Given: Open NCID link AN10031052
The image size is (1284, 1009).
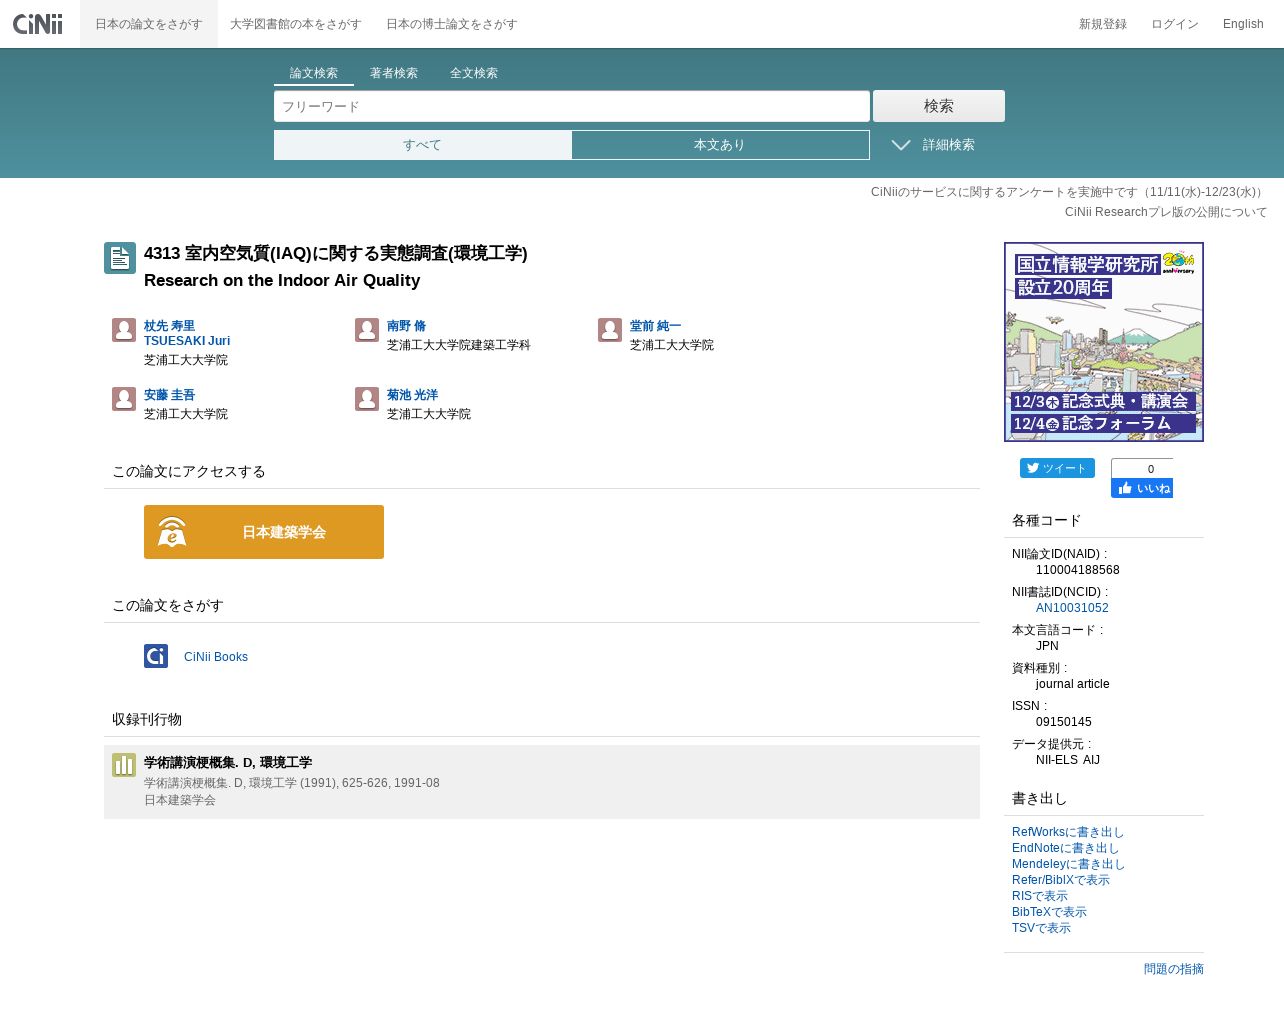Looking at the screenshot, I should [x=1072, y=608].
